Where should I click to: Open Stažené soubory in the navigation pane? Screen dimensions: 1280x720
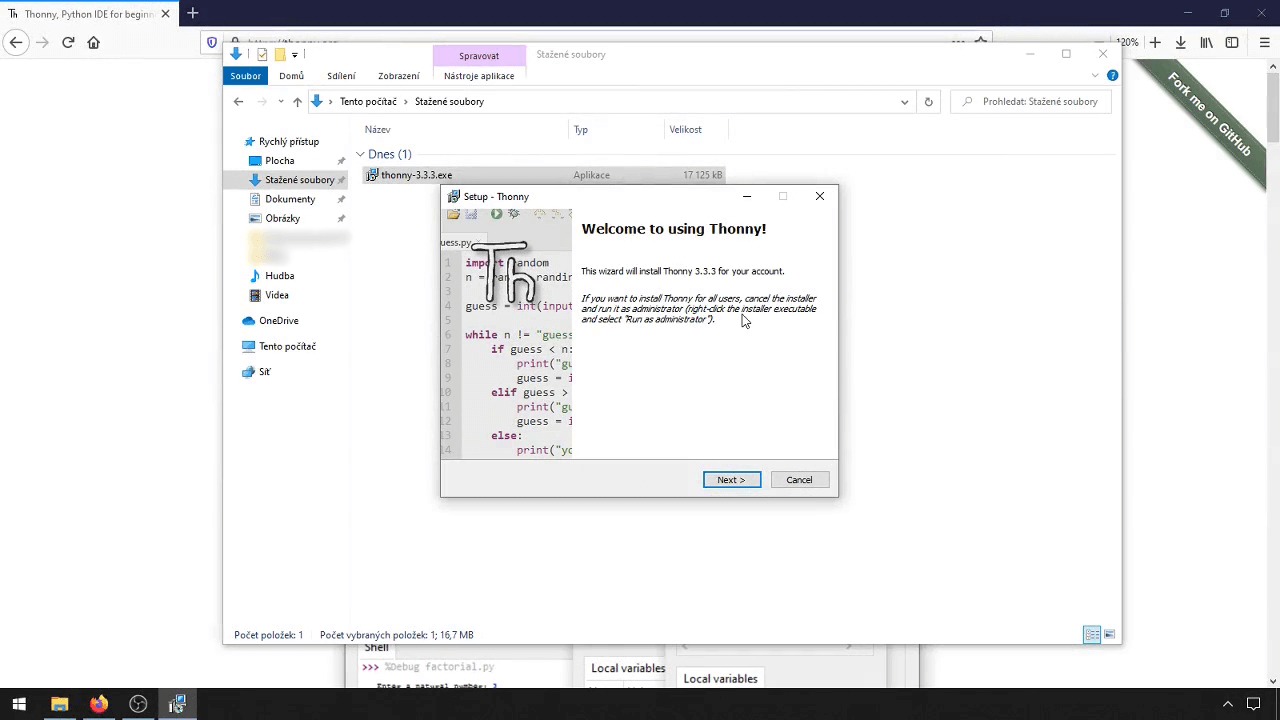299,180
